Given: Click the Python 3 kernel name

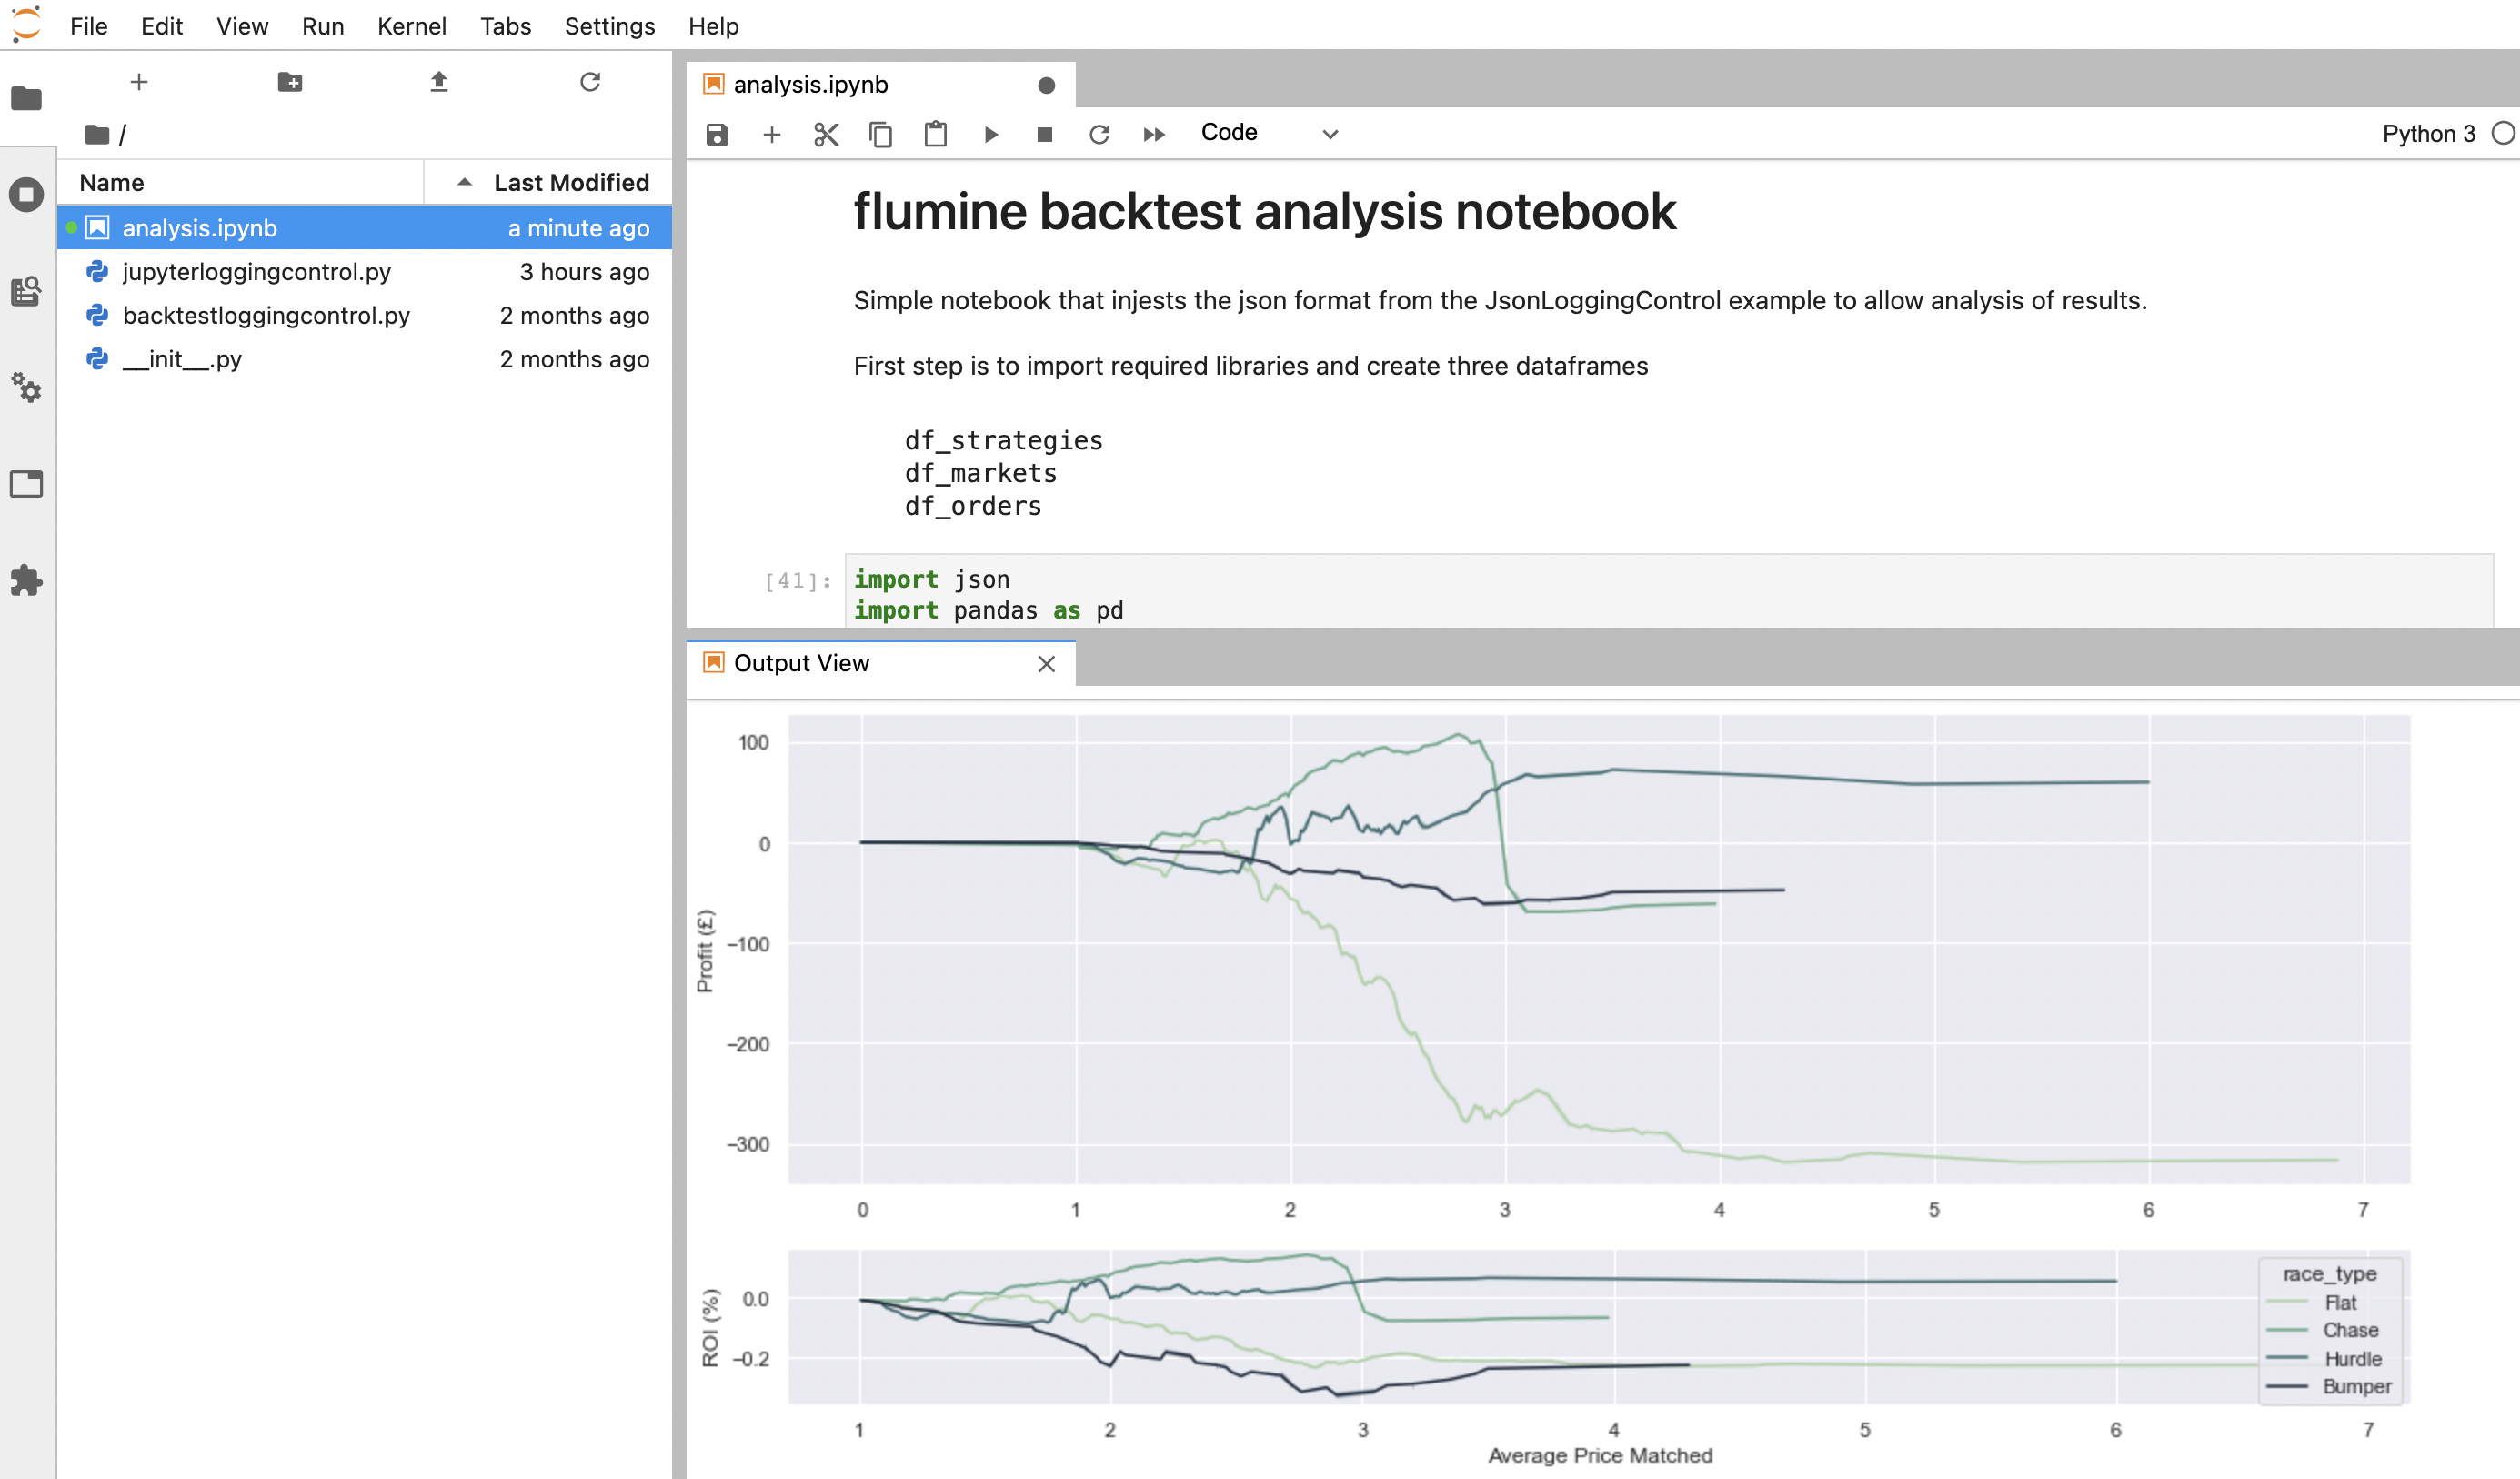Looking at the screenshot, I should pyautogui.click(x=2427, y=133).
